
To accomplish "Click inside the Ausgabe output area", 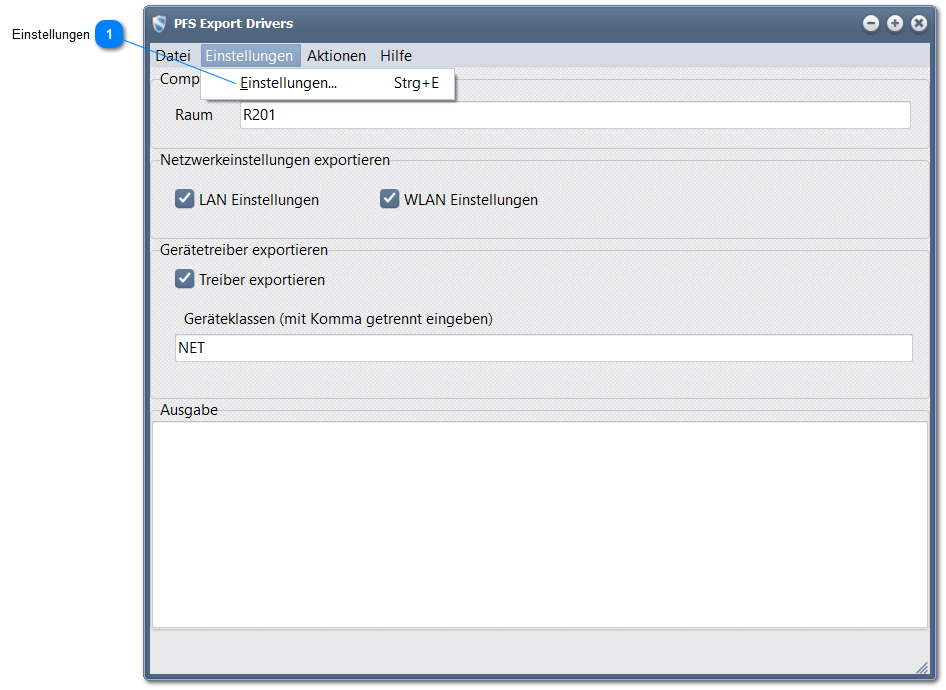I will [x=539, y=524].
